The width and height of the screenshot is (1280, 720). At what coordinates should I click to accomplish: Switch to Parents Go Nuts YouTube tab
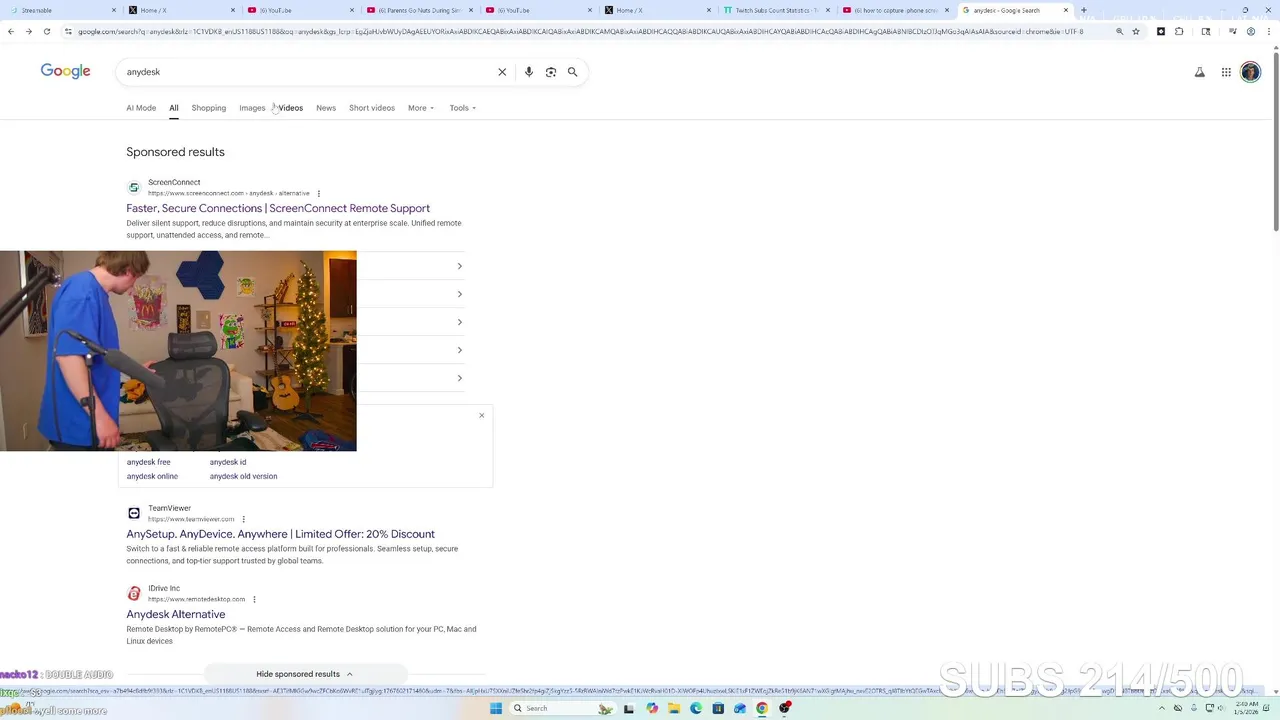pyautogui.click(x=418, y=10)
